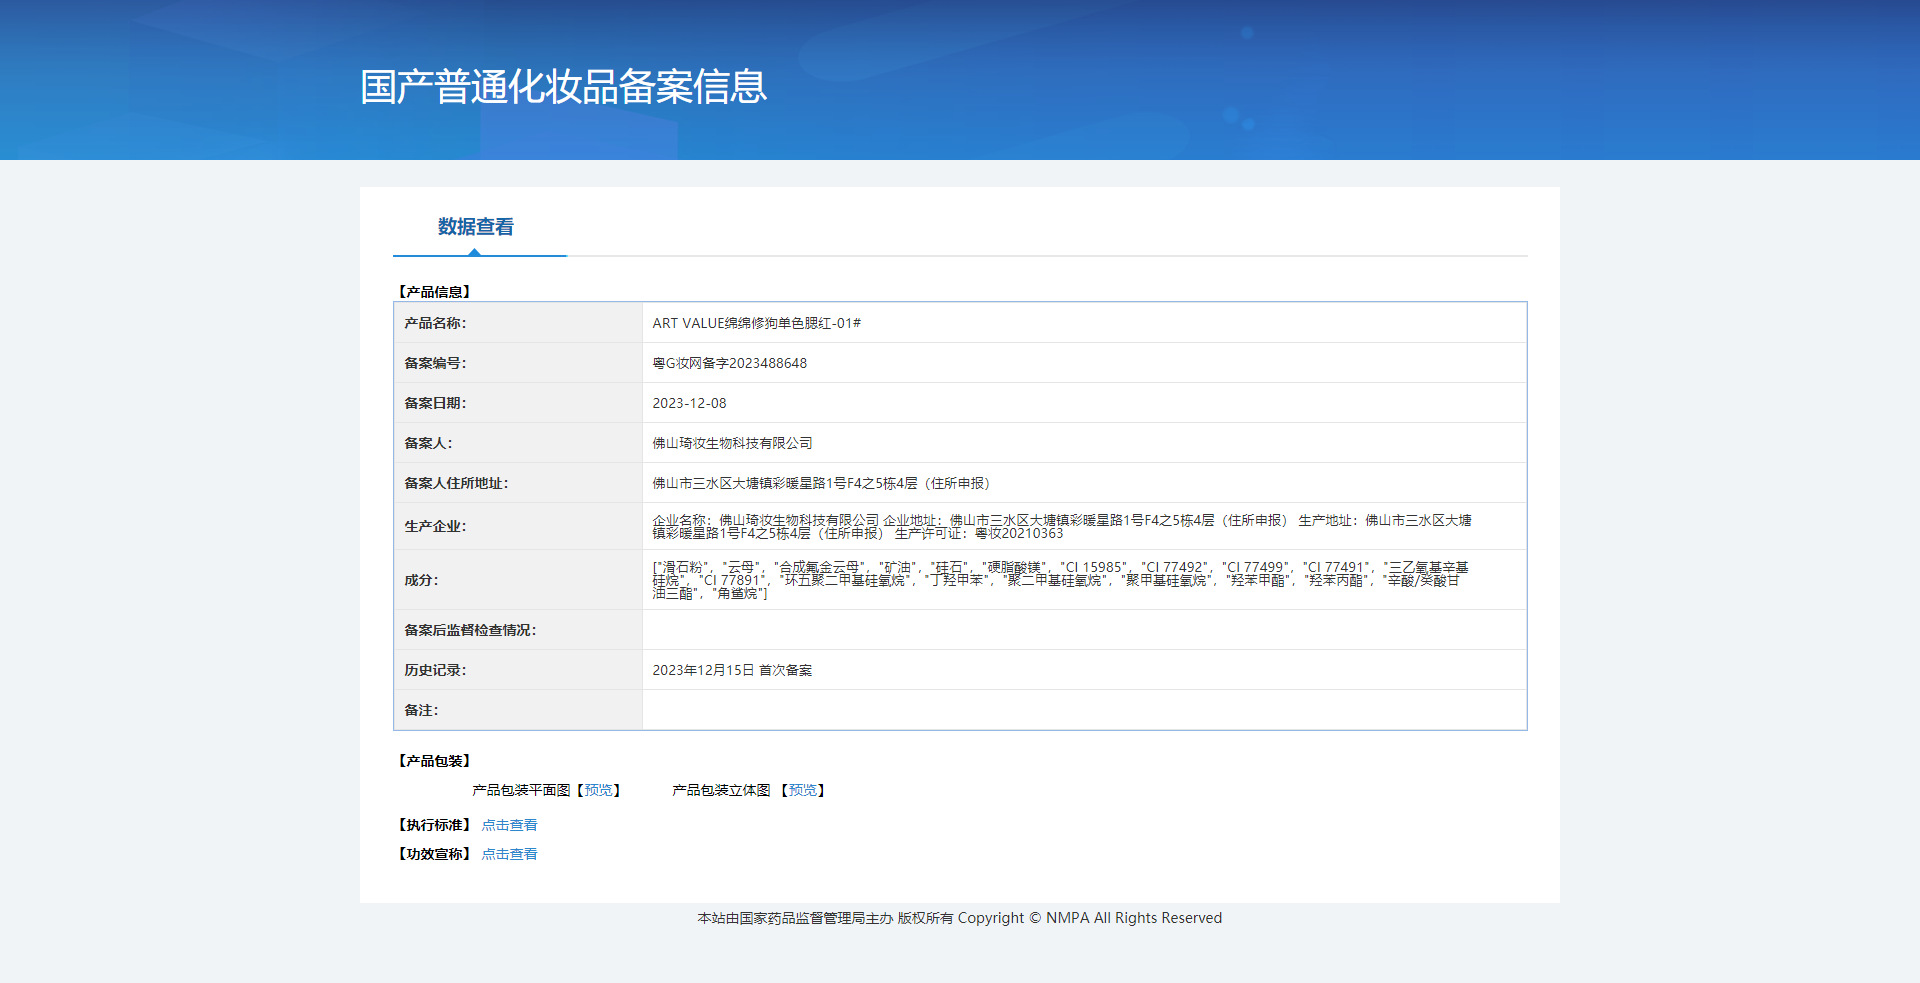
Task: Click the 产品包装平面图 label text
Action: pos(521,790)
